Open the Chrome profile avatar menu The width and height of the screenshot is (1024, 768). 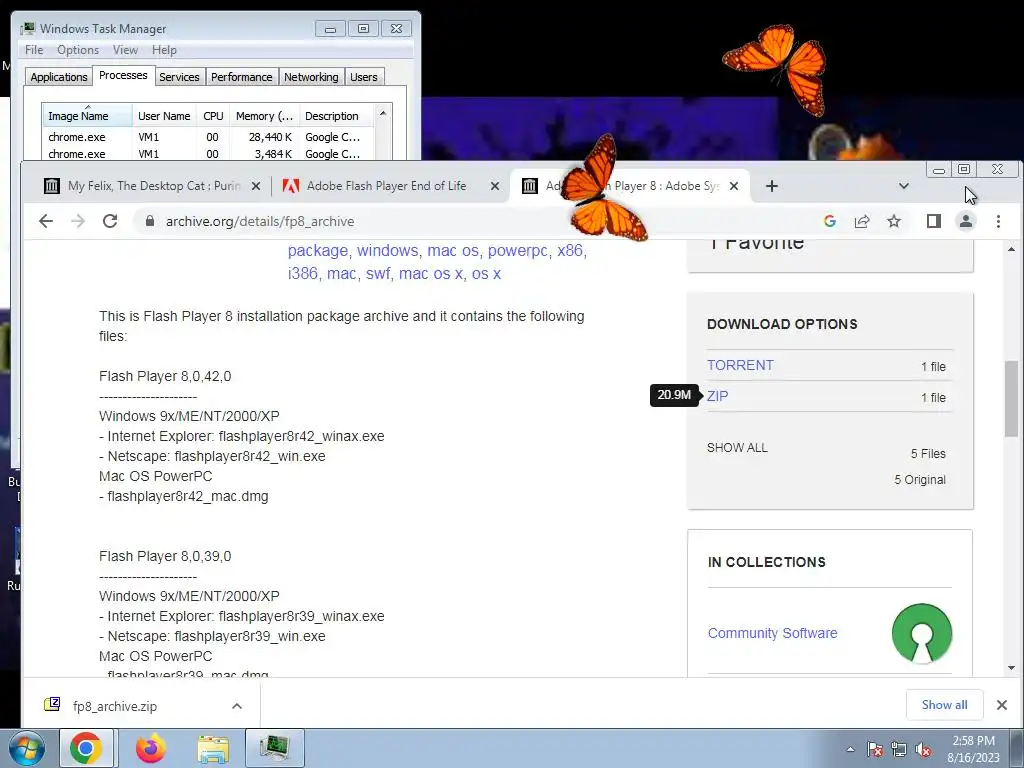(966, 221)
